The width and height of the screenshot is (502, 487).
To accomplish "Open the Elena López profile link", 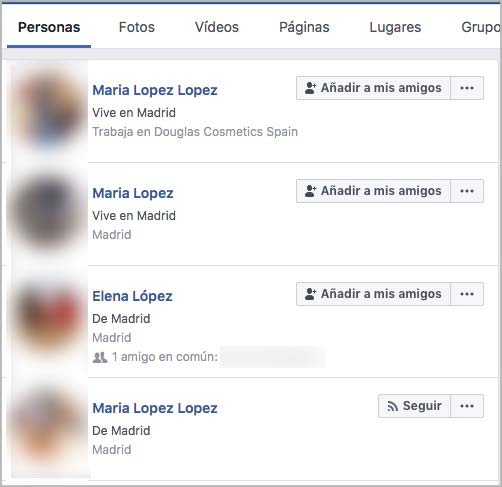I will (x=132, y=296).
